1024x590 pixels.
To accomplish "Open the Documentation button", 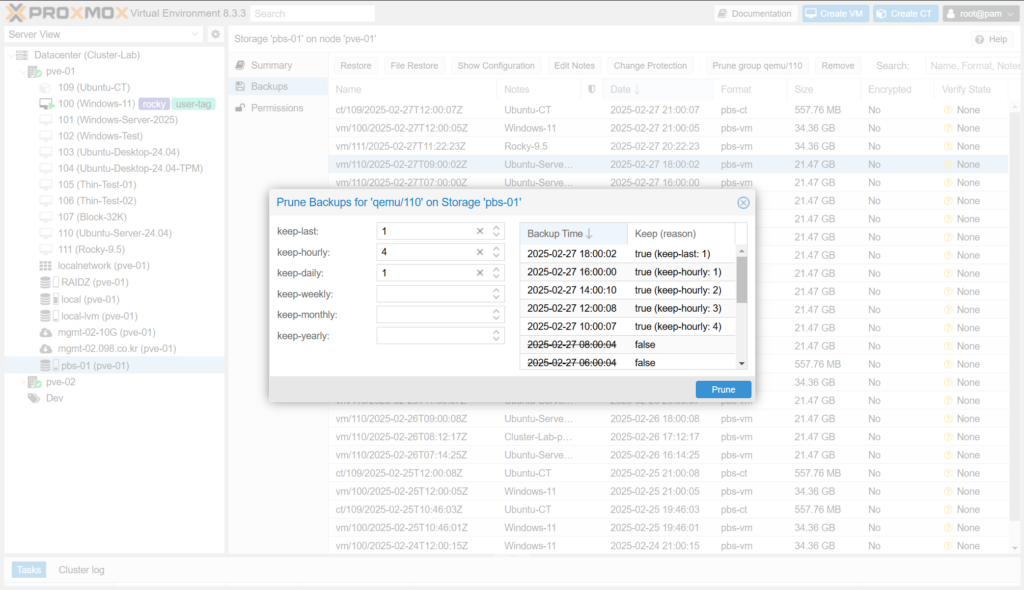I will (755, 14).
